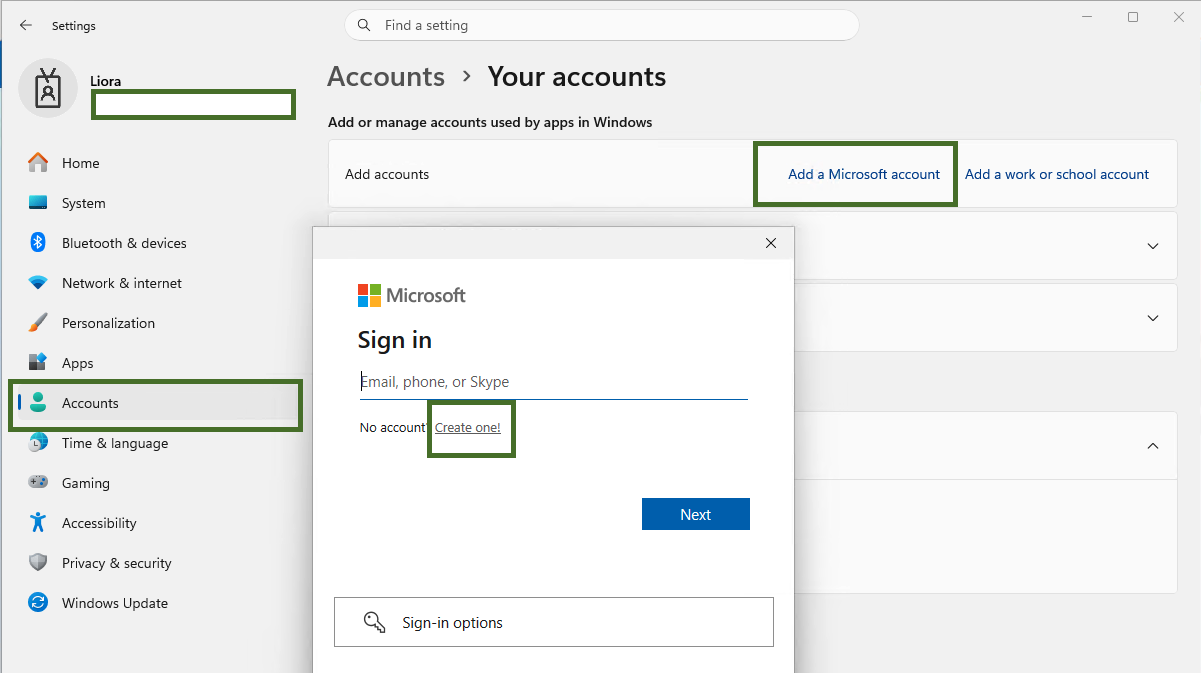
Task: Open Sign-in options
Action: [x=554, y=622]
